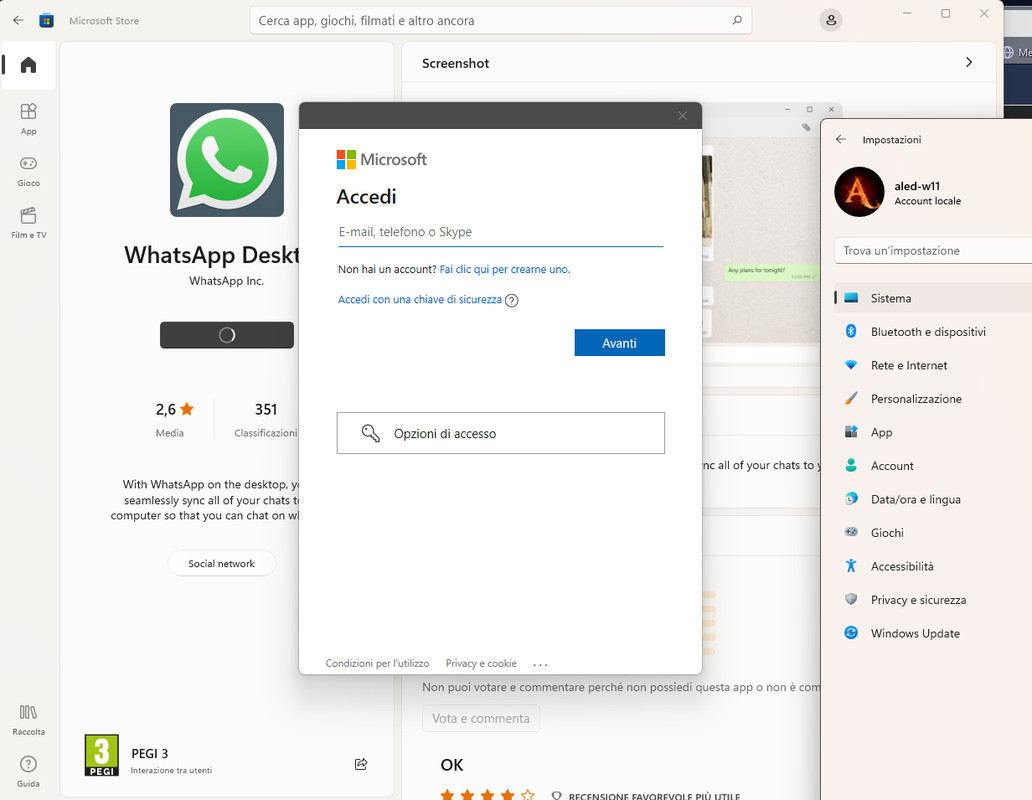Viewport: 1032px width, 800px height.
Task: Go to Microsoft Store Home icon
Action: pos(28,65)
